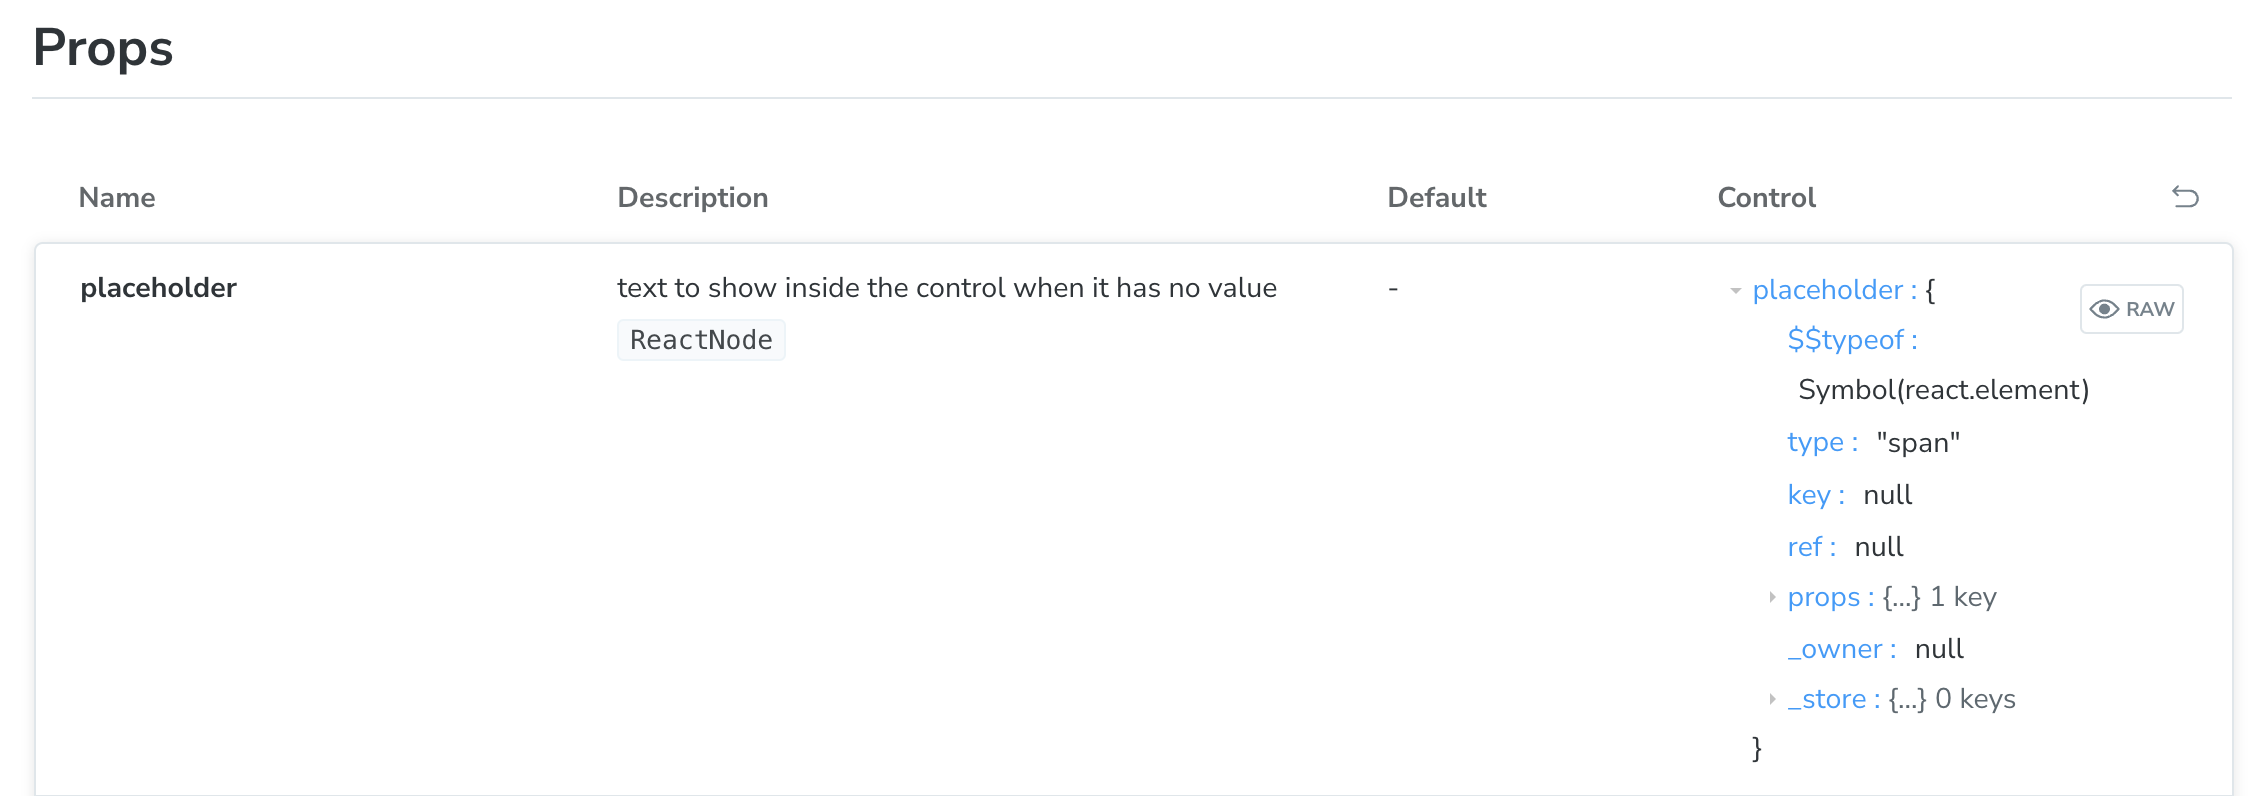Viewport: 2262px width, 796px height.
Task: Expand the props node with 1 key
Action: pyautogui.click(x=1772, y=597)
